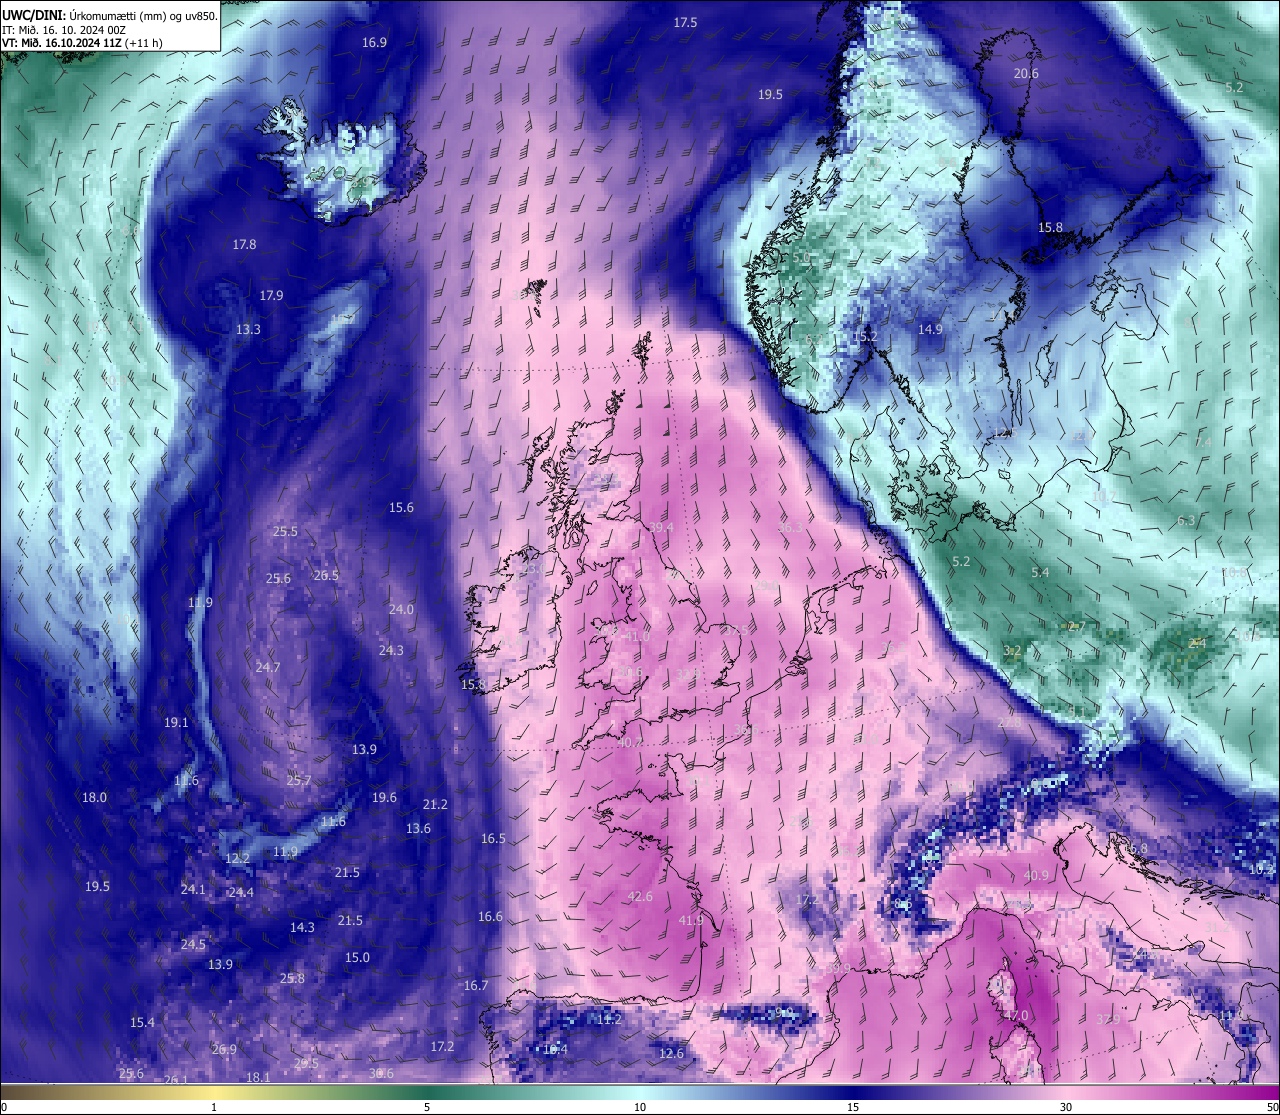Click the 16.5 value west of Brittany
The image size is (1280, 1115).
493,839
